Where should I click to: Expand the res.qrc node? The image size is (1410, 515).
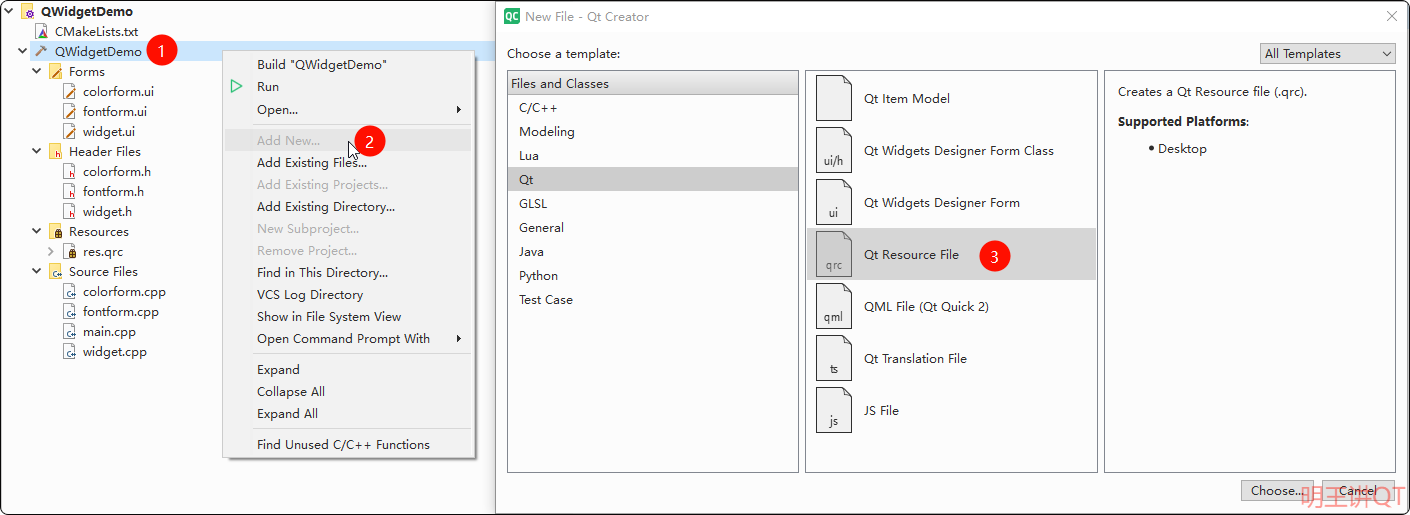click(51, 252)
